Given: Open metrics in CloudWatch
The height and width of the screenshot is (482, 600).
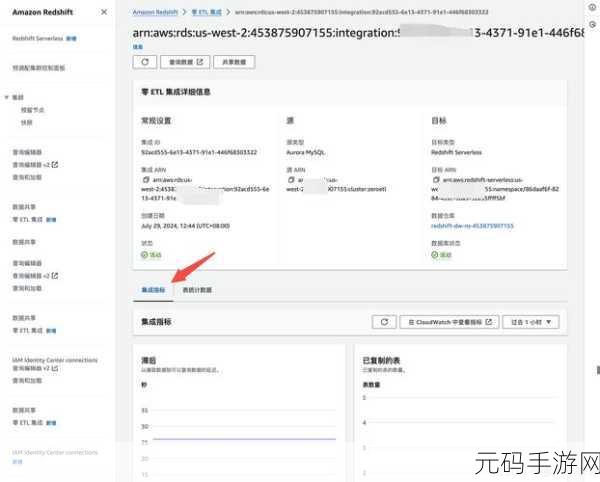Looking at the screenshot, I should (449, 322).
